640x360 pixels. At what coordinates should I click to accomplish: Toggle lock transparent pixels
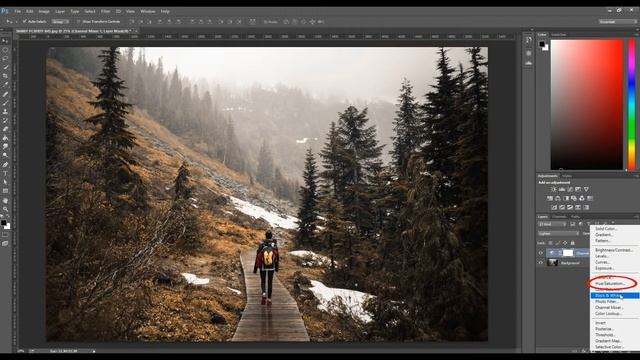point(550,243)
